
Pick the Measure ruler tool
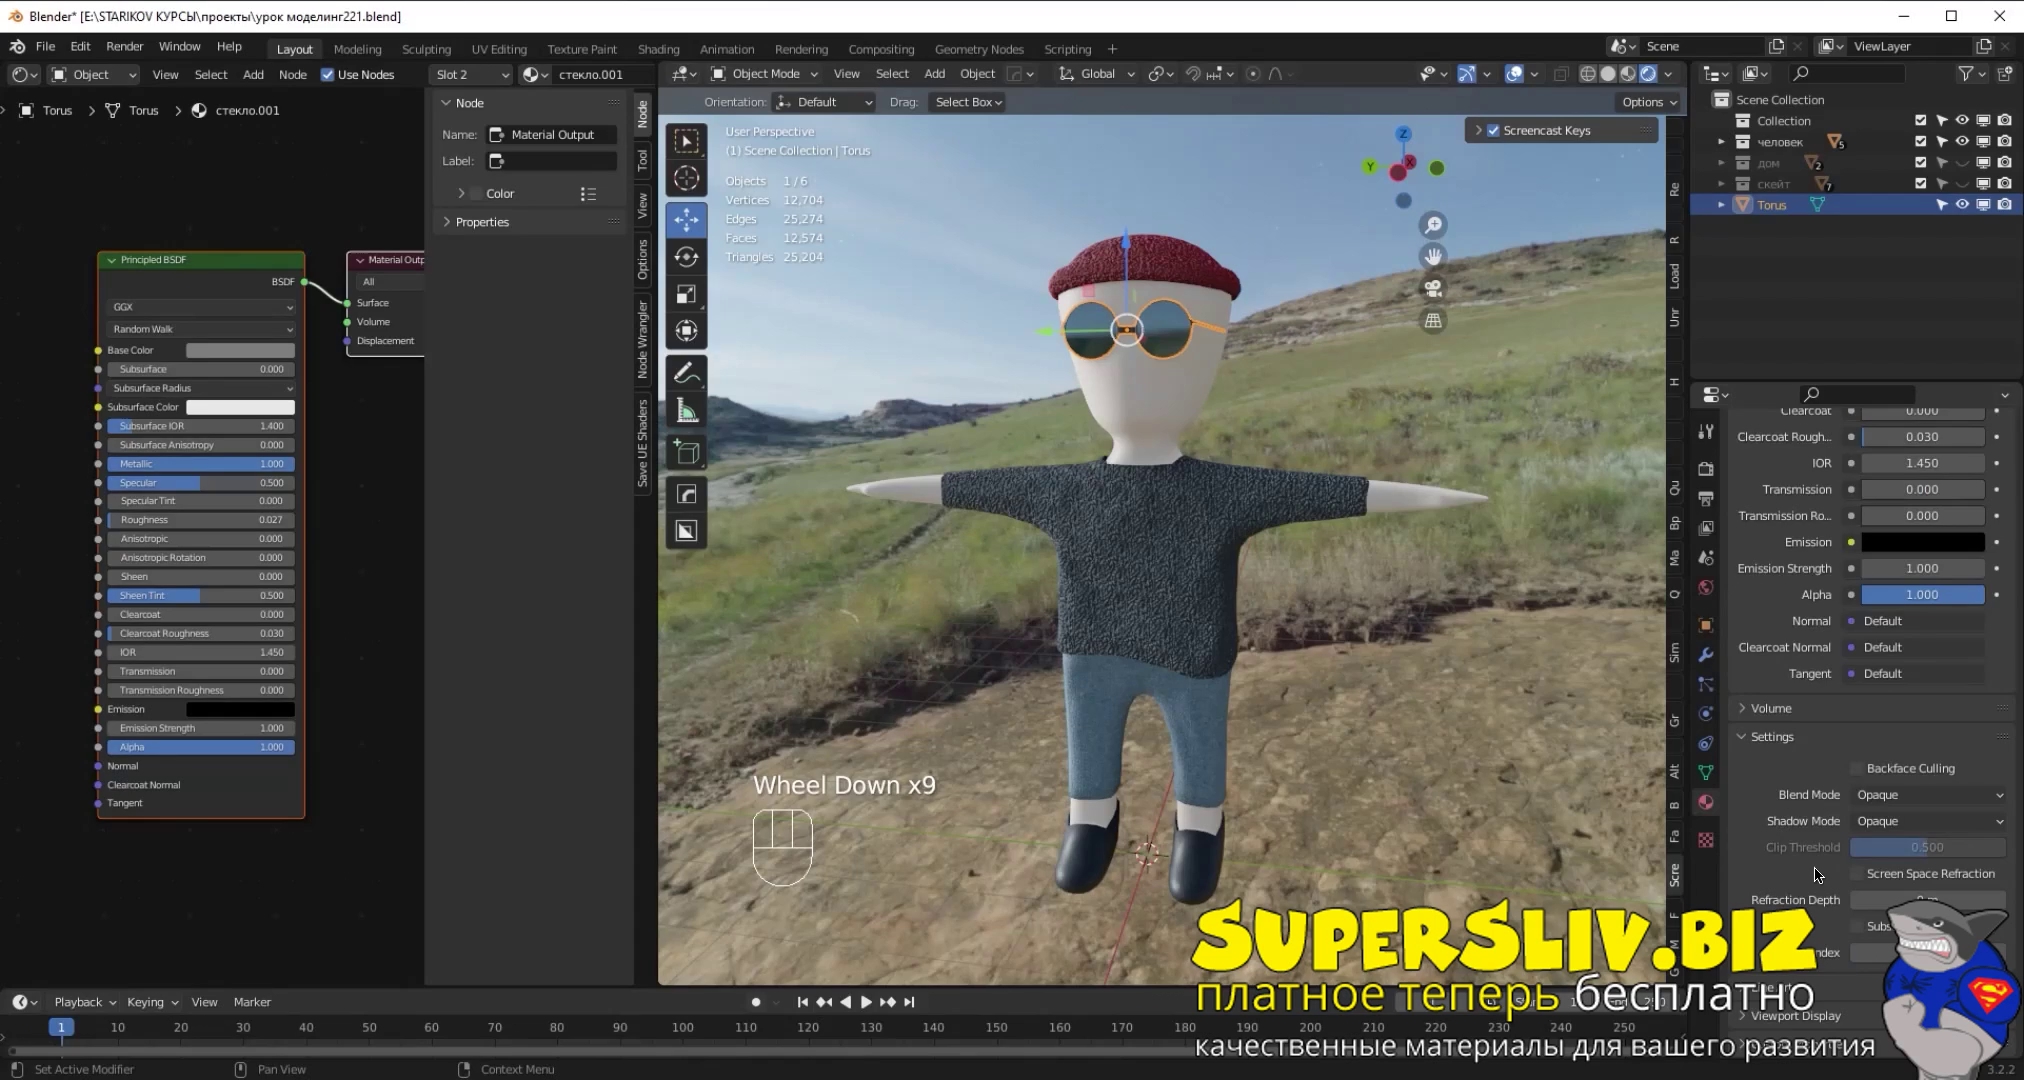pyautogui.click(x=686, y=411)
